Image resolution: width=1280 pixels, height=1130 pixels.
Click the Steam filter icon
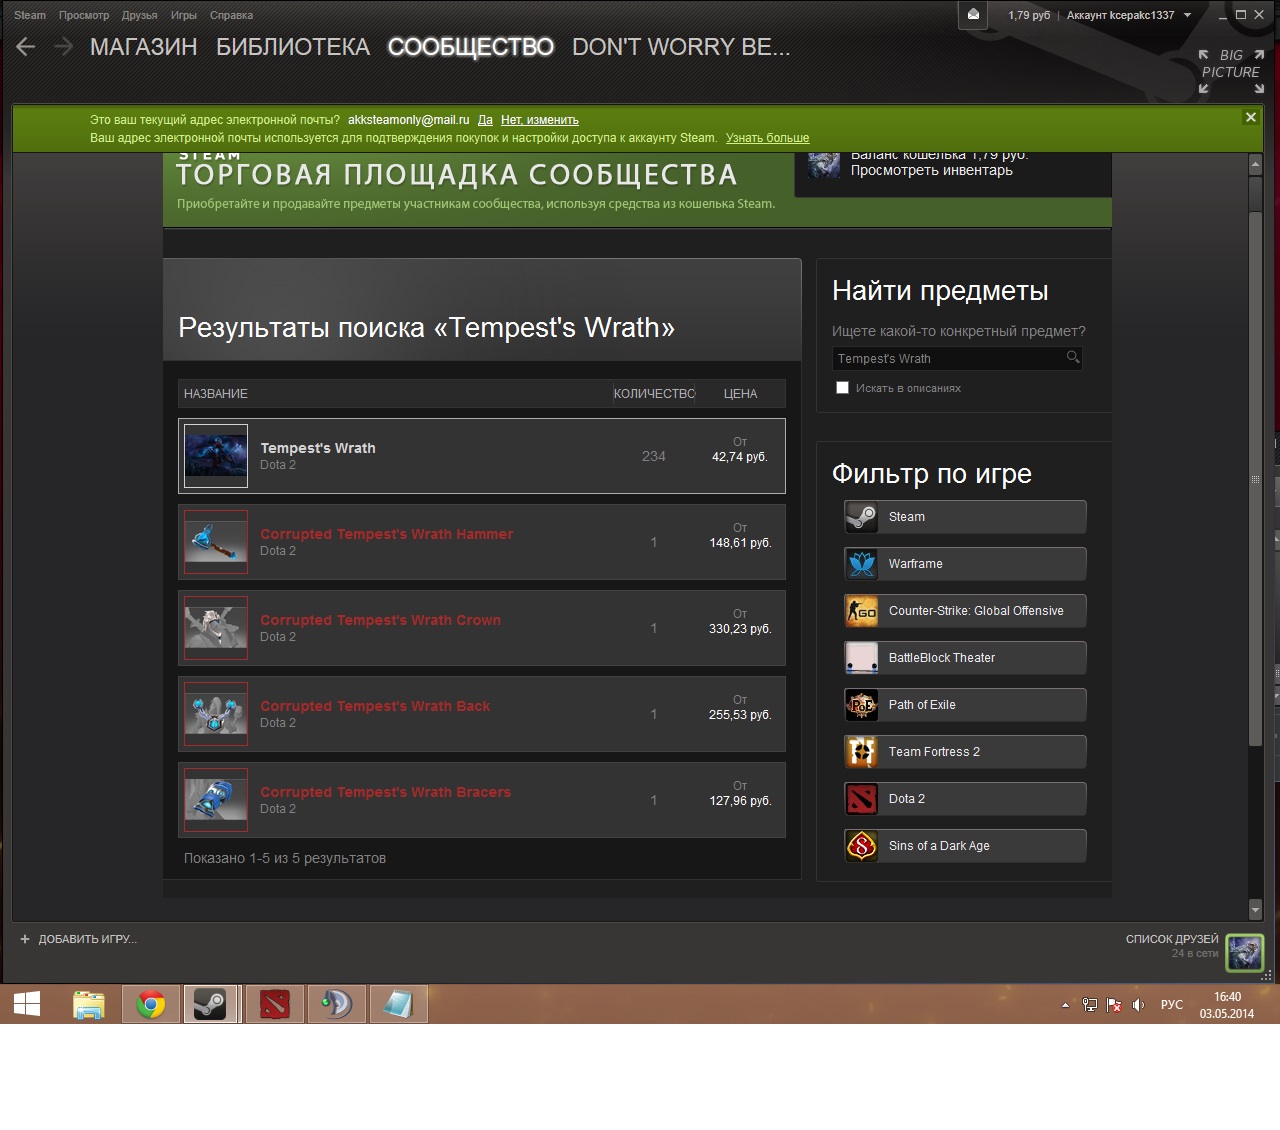click(861, 517)
